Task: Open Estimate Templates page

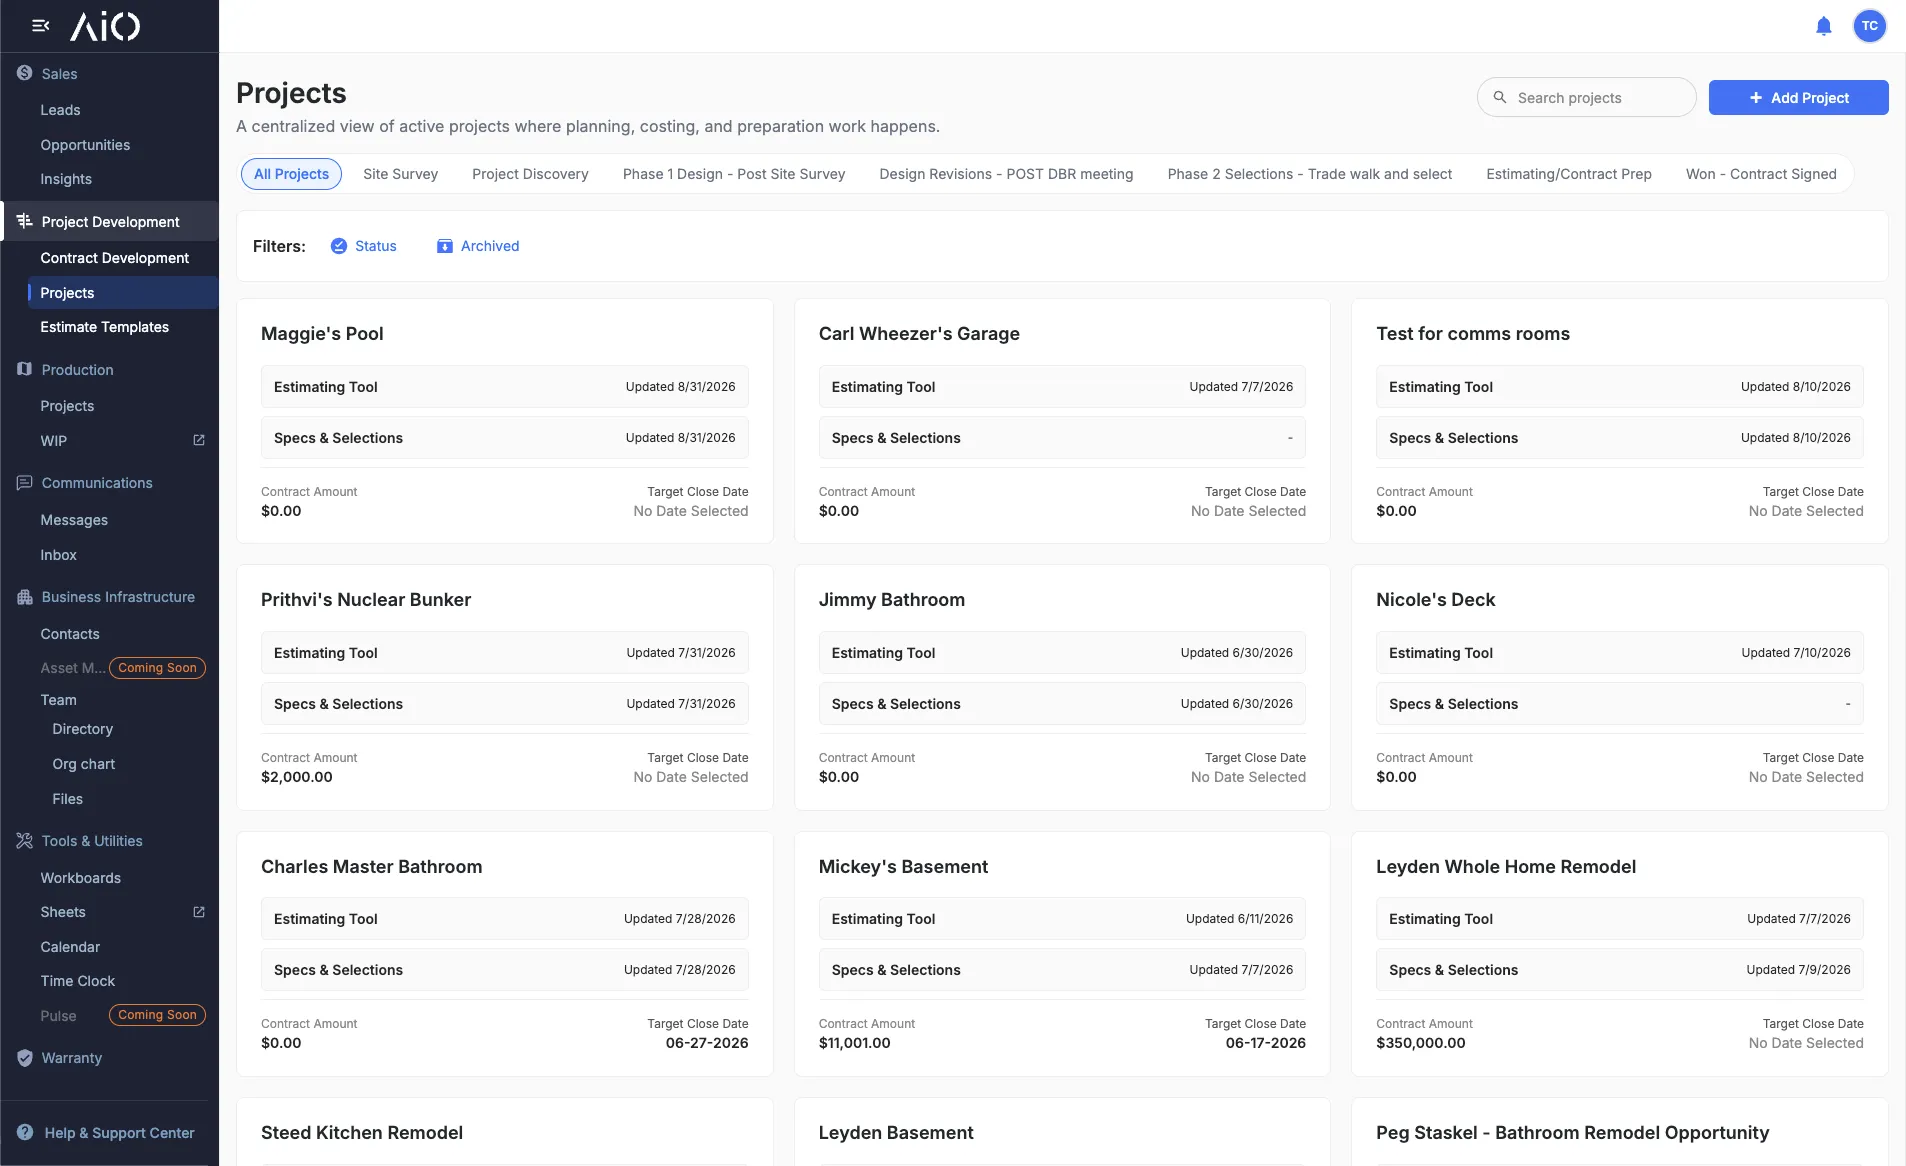Action: (104, 327)
